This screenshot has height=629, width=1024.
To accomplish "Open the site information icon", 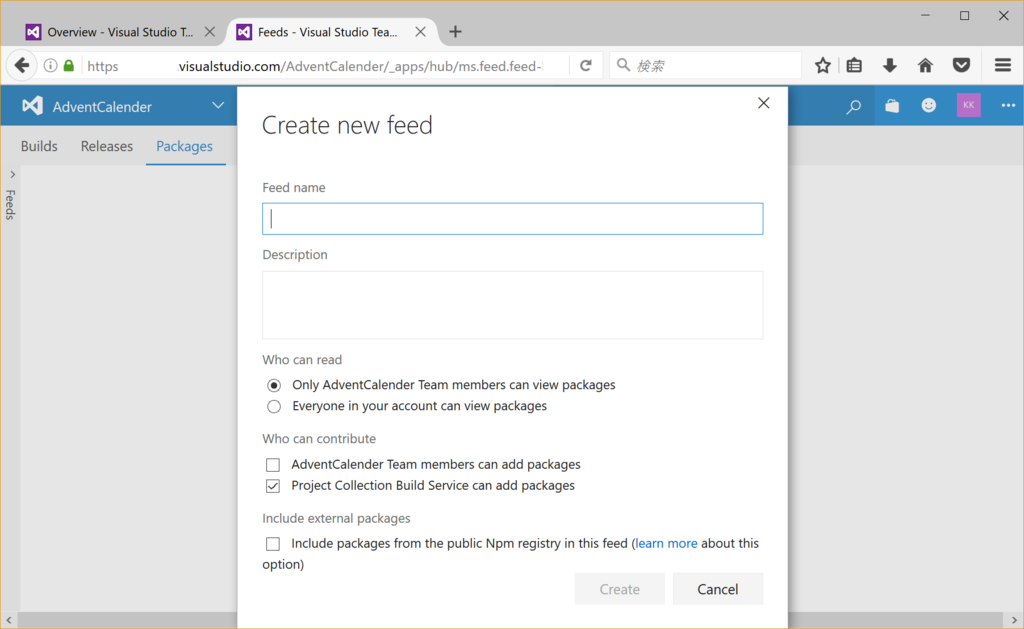I will 50,65.
